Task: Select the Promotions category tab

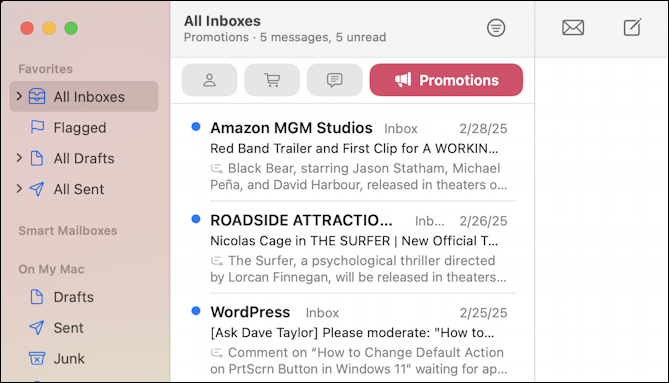Action: 446,80
